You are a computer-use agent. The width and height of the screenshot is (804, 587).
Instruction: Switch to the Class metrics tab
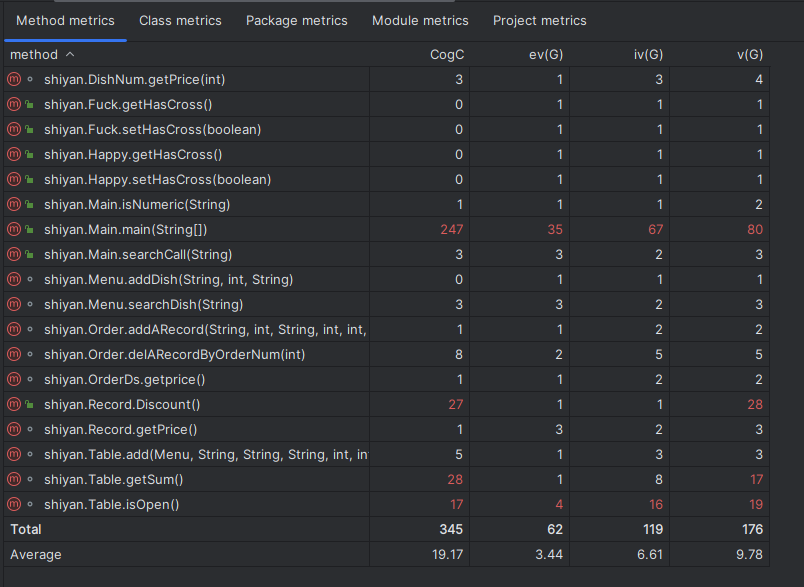[x=180, y=20]
